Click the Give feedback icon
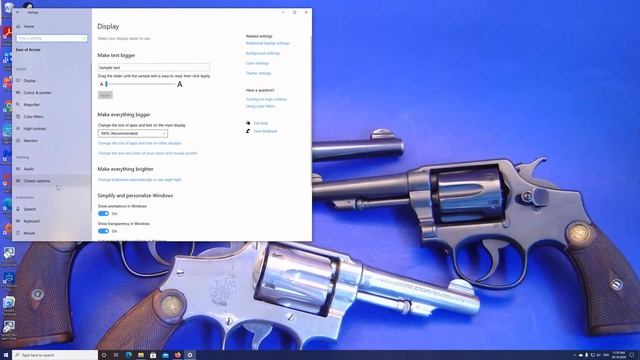 tap(248, 131)
